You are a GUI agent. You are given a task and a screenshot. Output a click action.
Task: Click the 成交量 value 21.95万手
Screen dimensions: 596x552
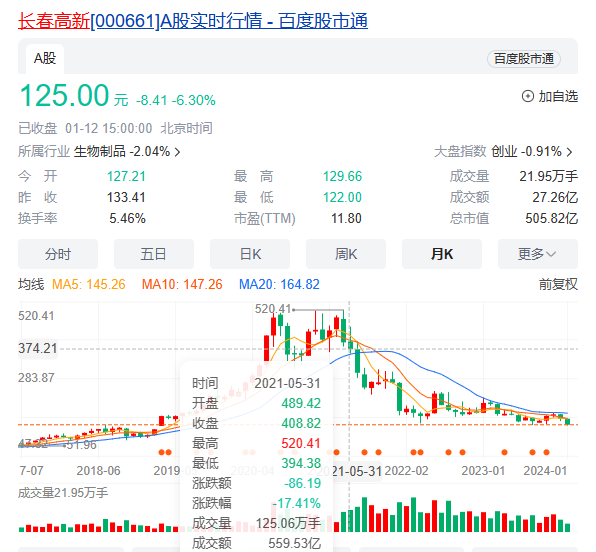[548, 176]
